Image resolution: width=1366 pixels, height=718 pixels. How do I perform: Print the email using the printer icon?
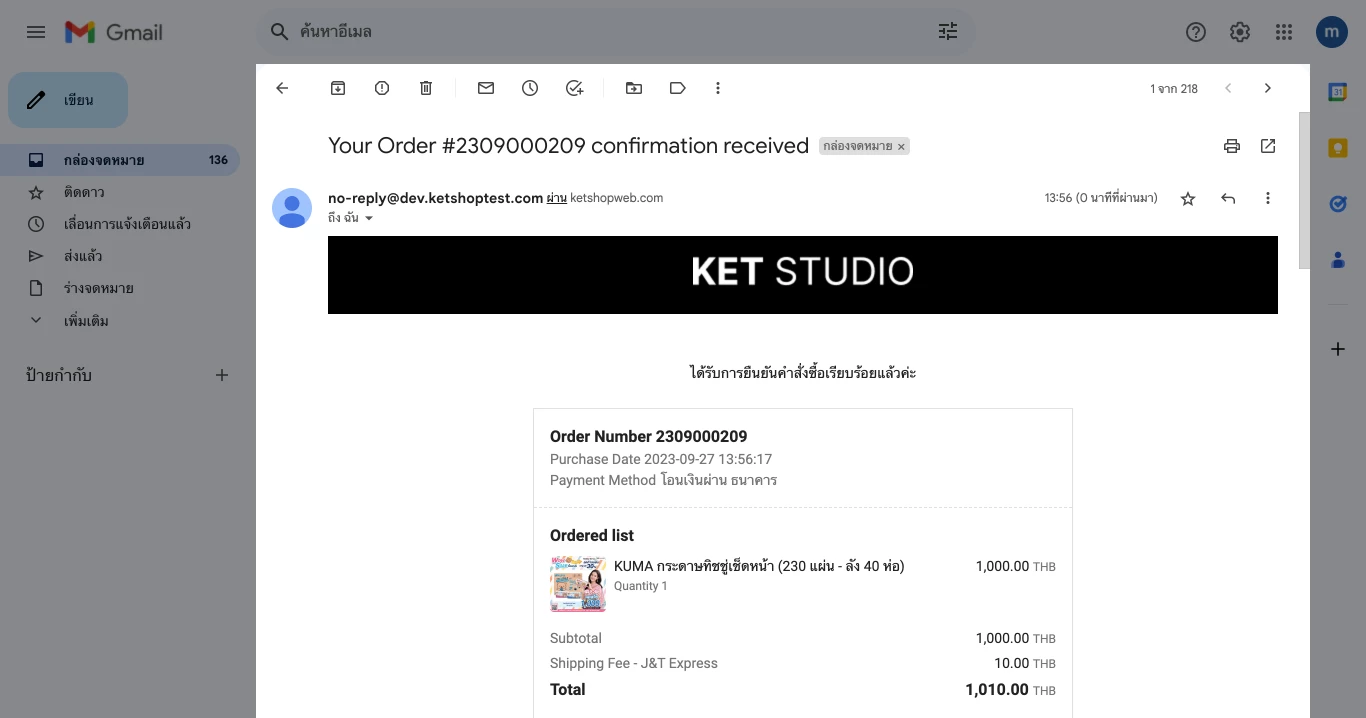click(1232, 146)
